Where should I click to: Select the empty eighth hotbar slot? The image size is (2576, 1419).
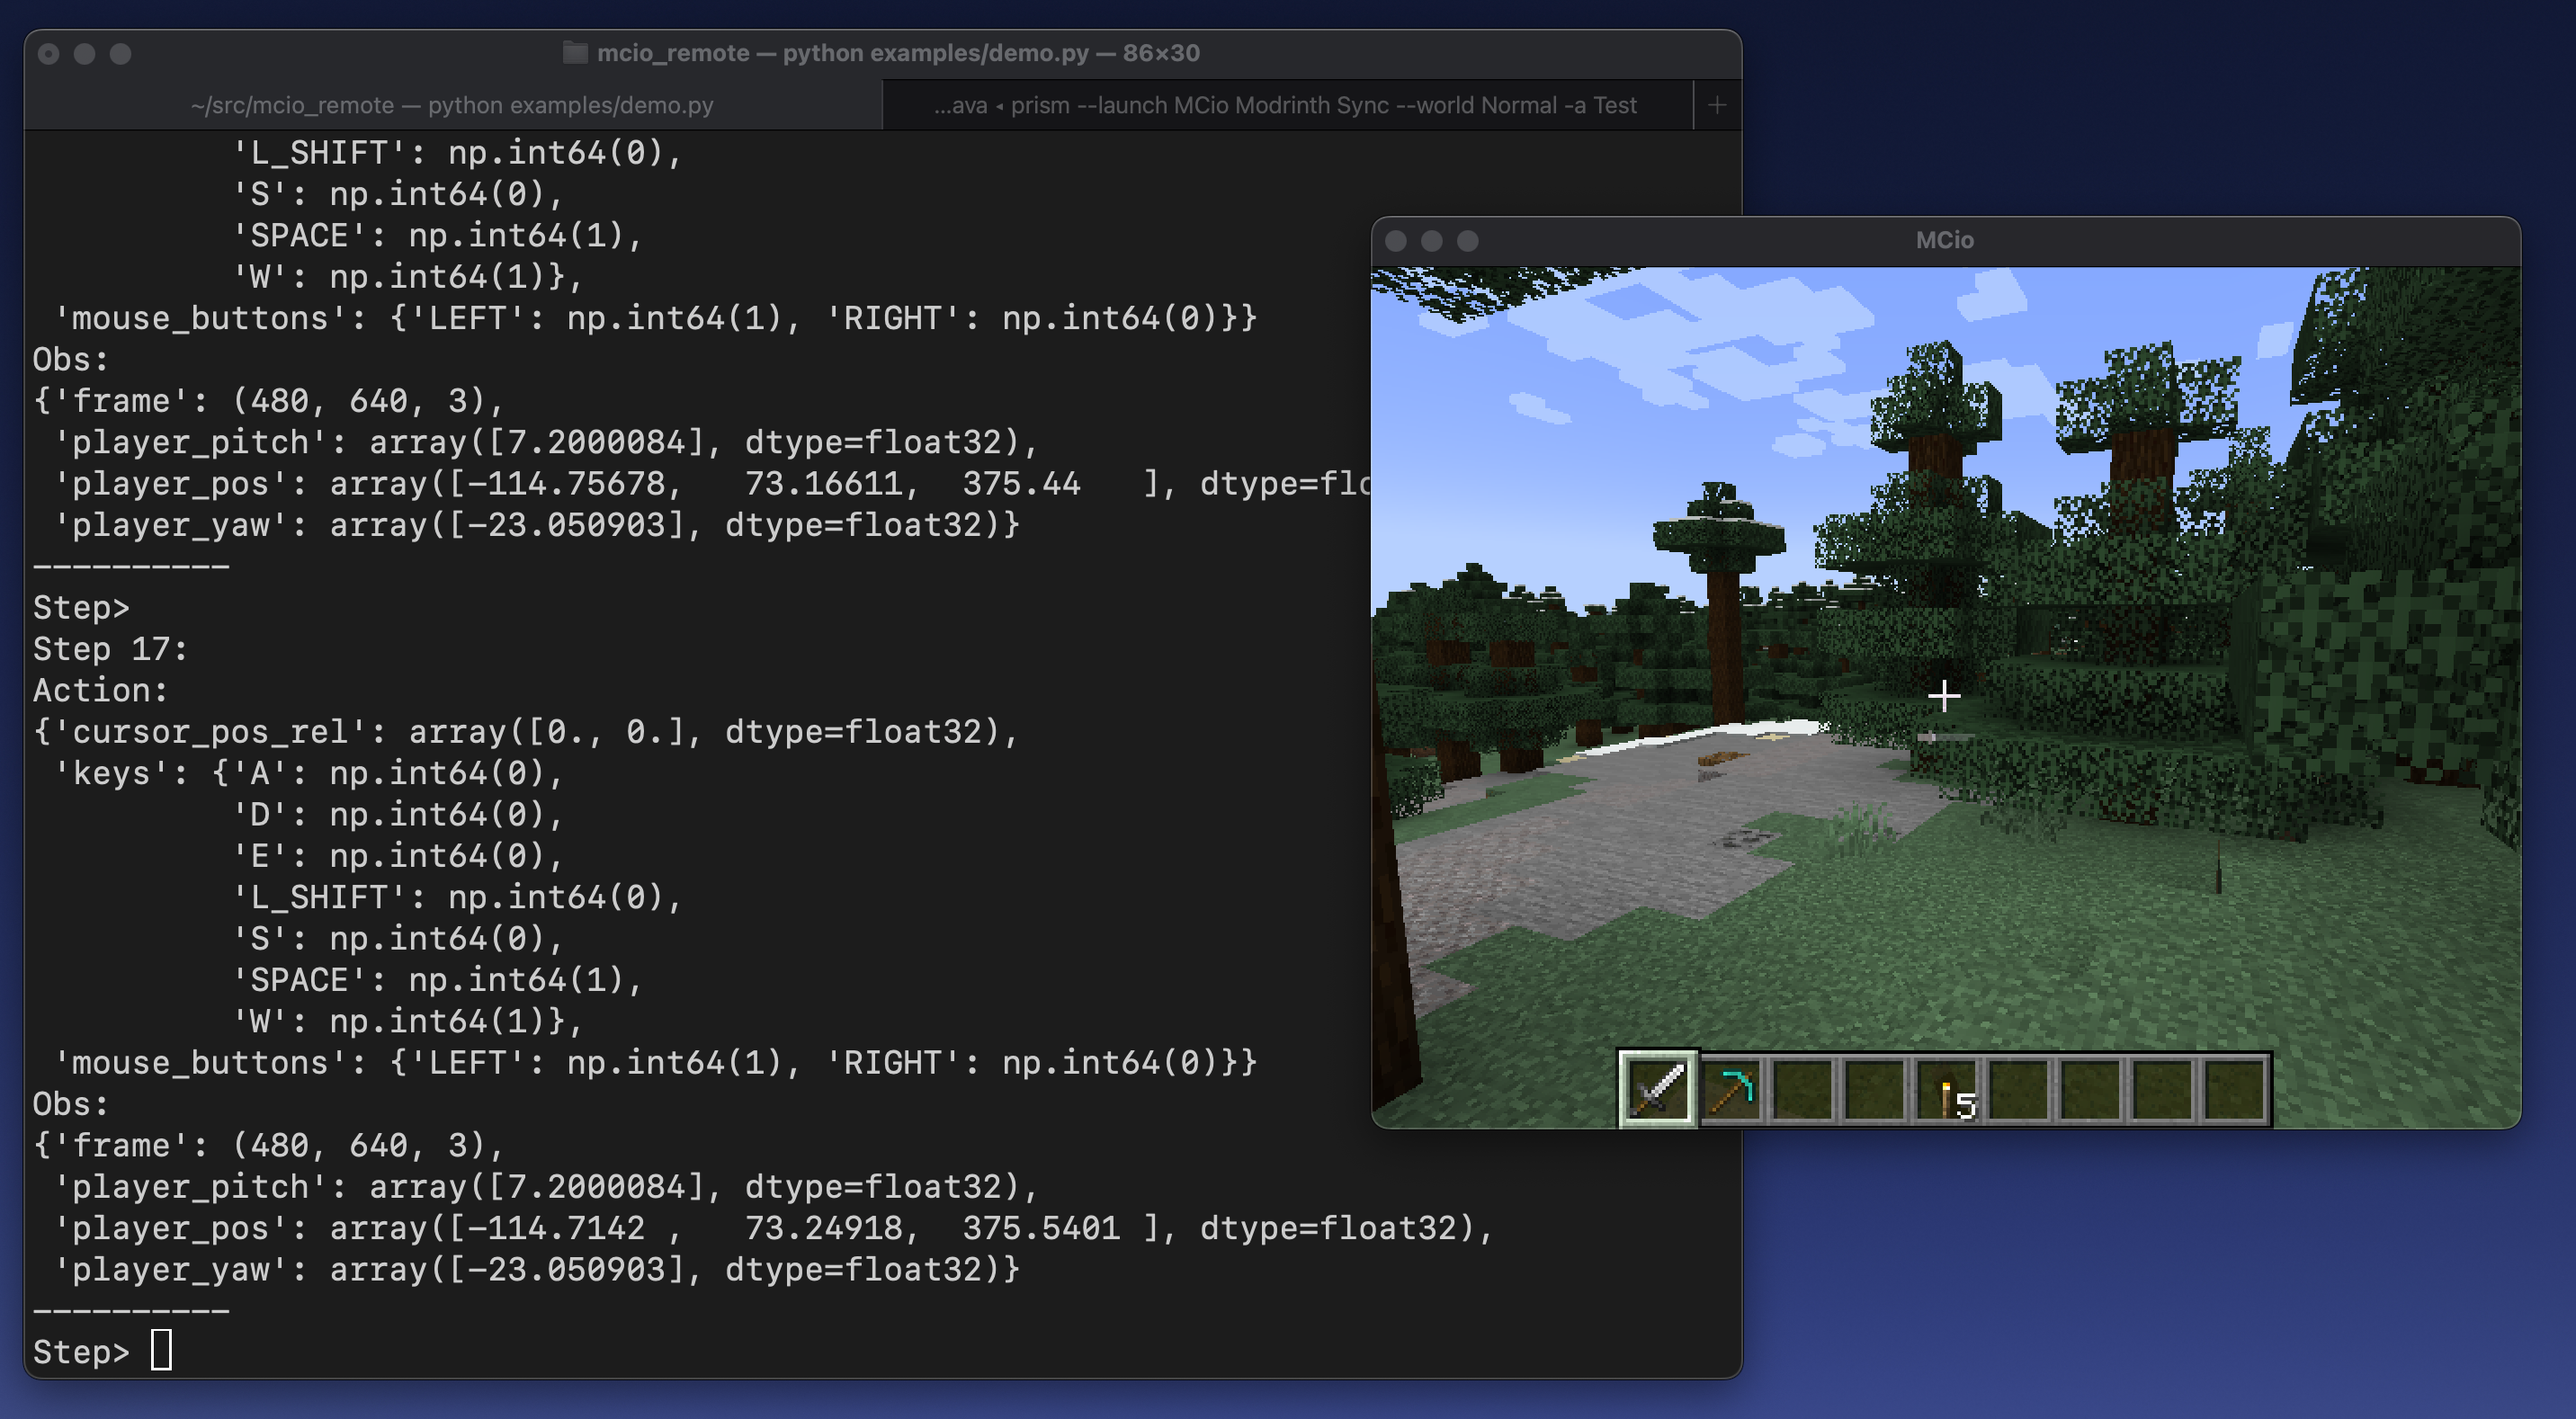coord(2162,1088)
